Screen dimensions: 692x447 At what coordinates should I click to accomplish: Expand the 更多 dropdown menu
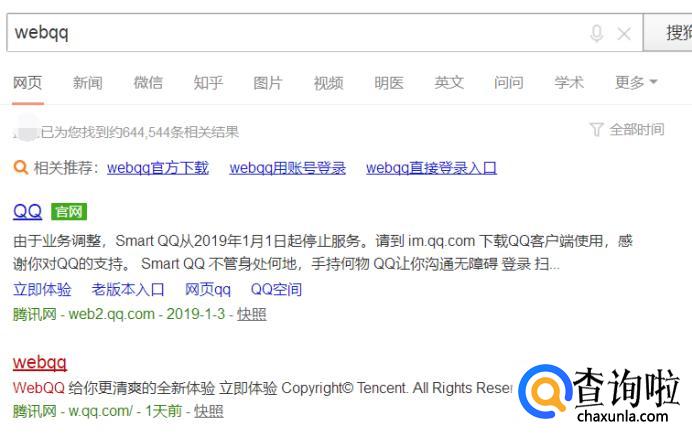[x=636, y=83]
